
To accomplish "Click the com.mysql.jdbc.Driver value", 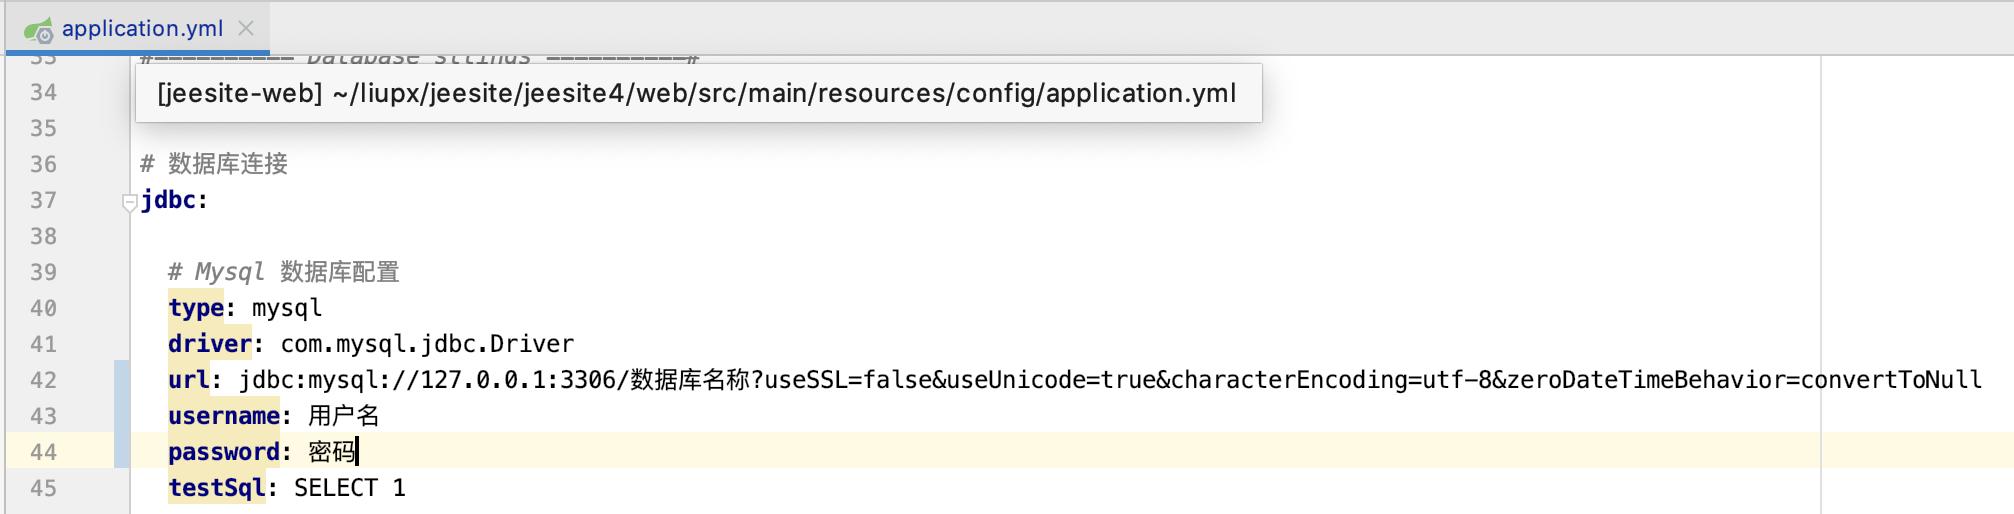I will [x=427, y=344].
